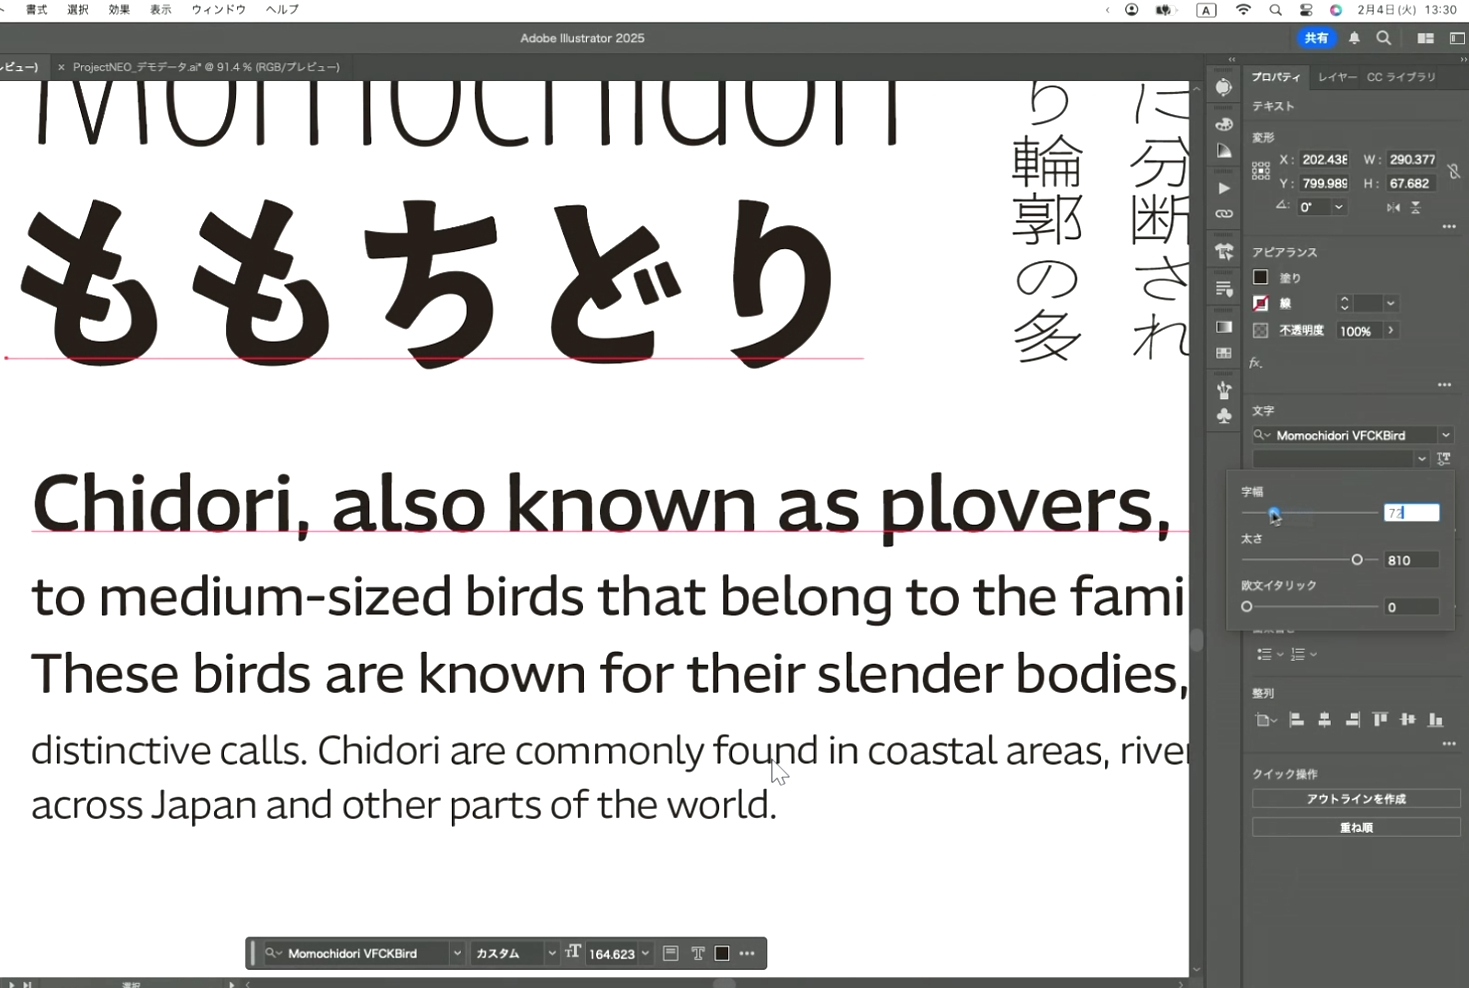The width and height of the screenshot is (1469, 988).
Task: Open the Actions play dock panel icon
Action: [1224, 188]
